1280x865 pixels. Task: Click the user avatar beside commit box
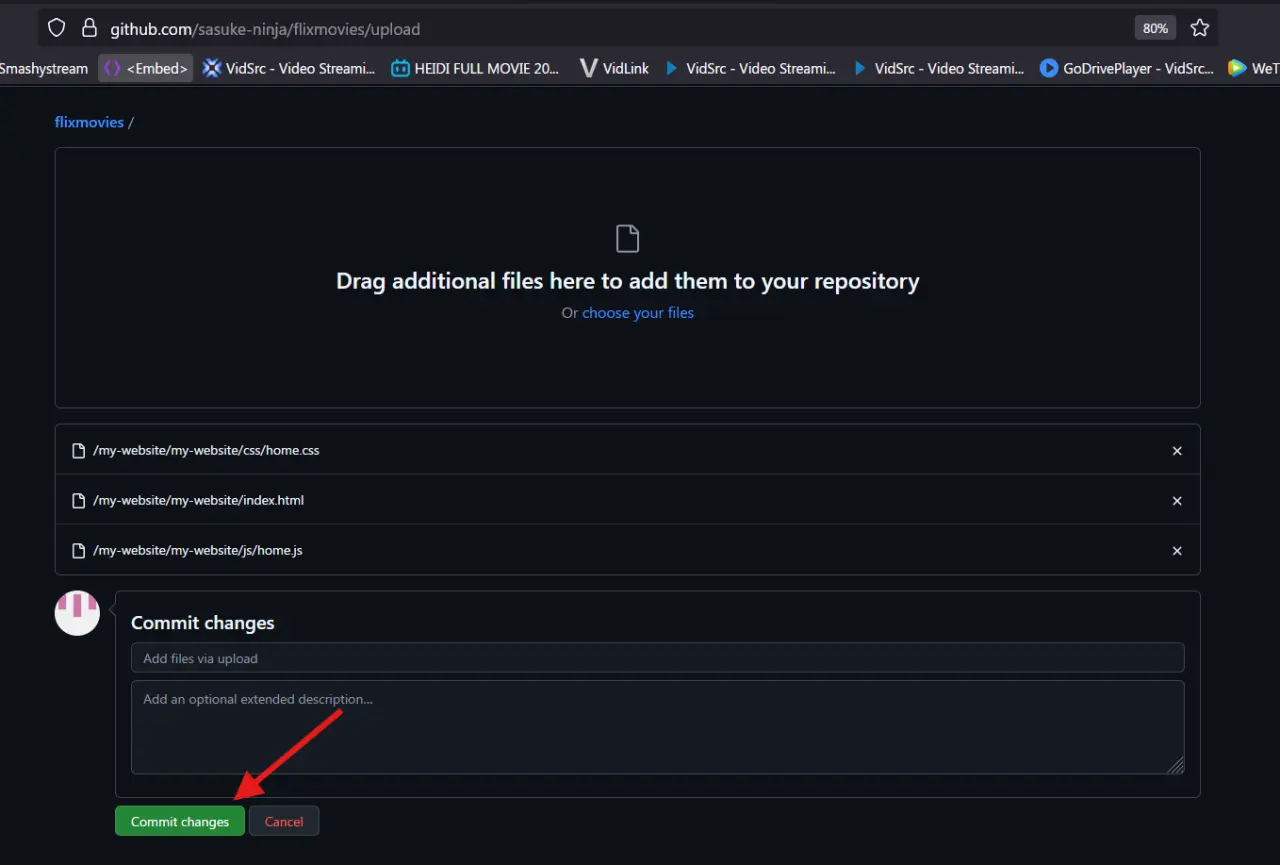pyautogui.click(x=77, y=613)
